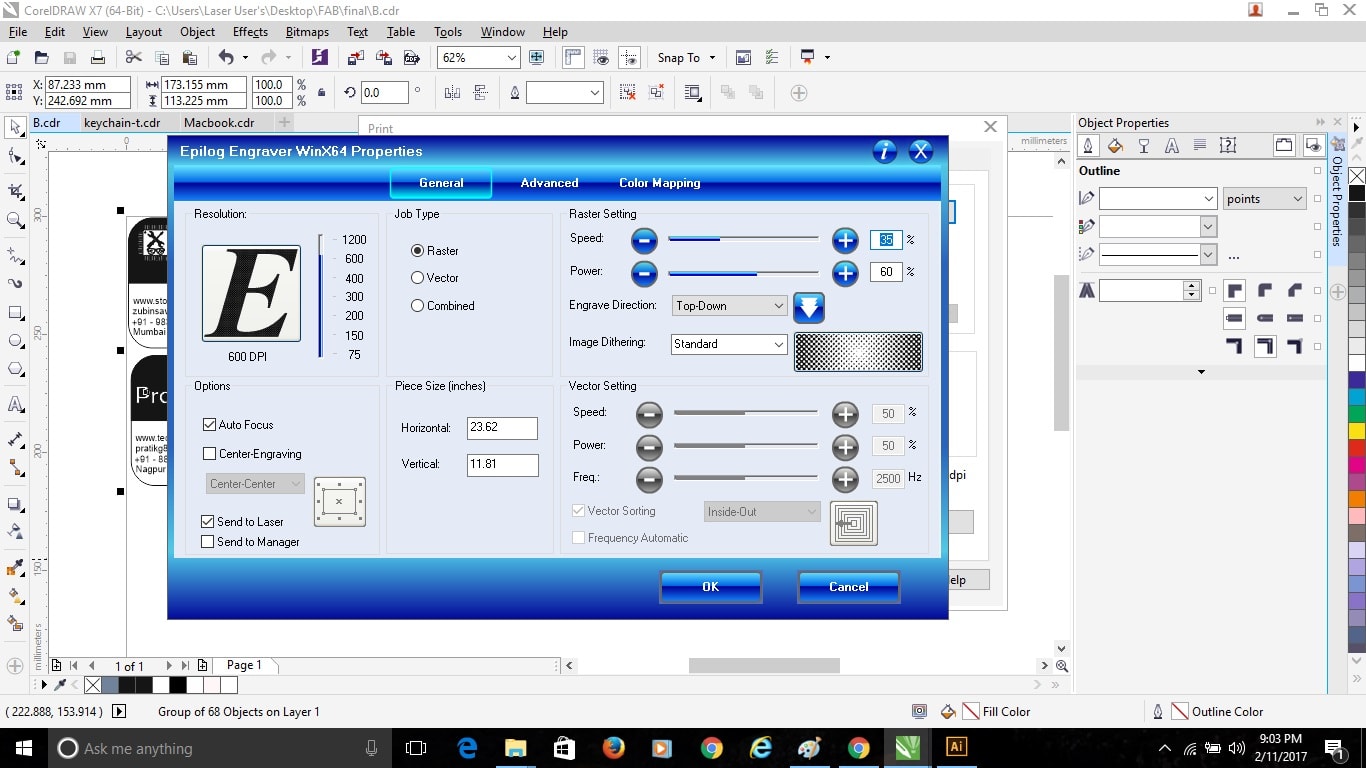This screenshot has width=1366, height=768.
Task: Click the raster Power percentage field
Action: pos(886,272)
